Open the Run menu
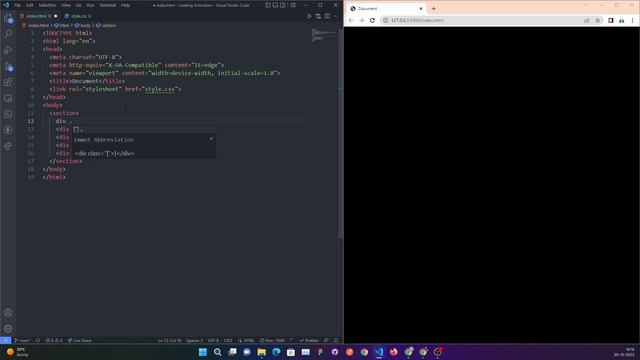The image size is (640, 360). (x=90, y=5)
